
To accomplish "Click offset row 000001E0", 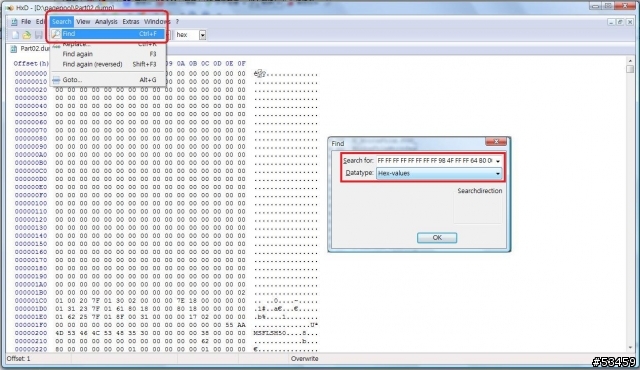I will (31, 317).
